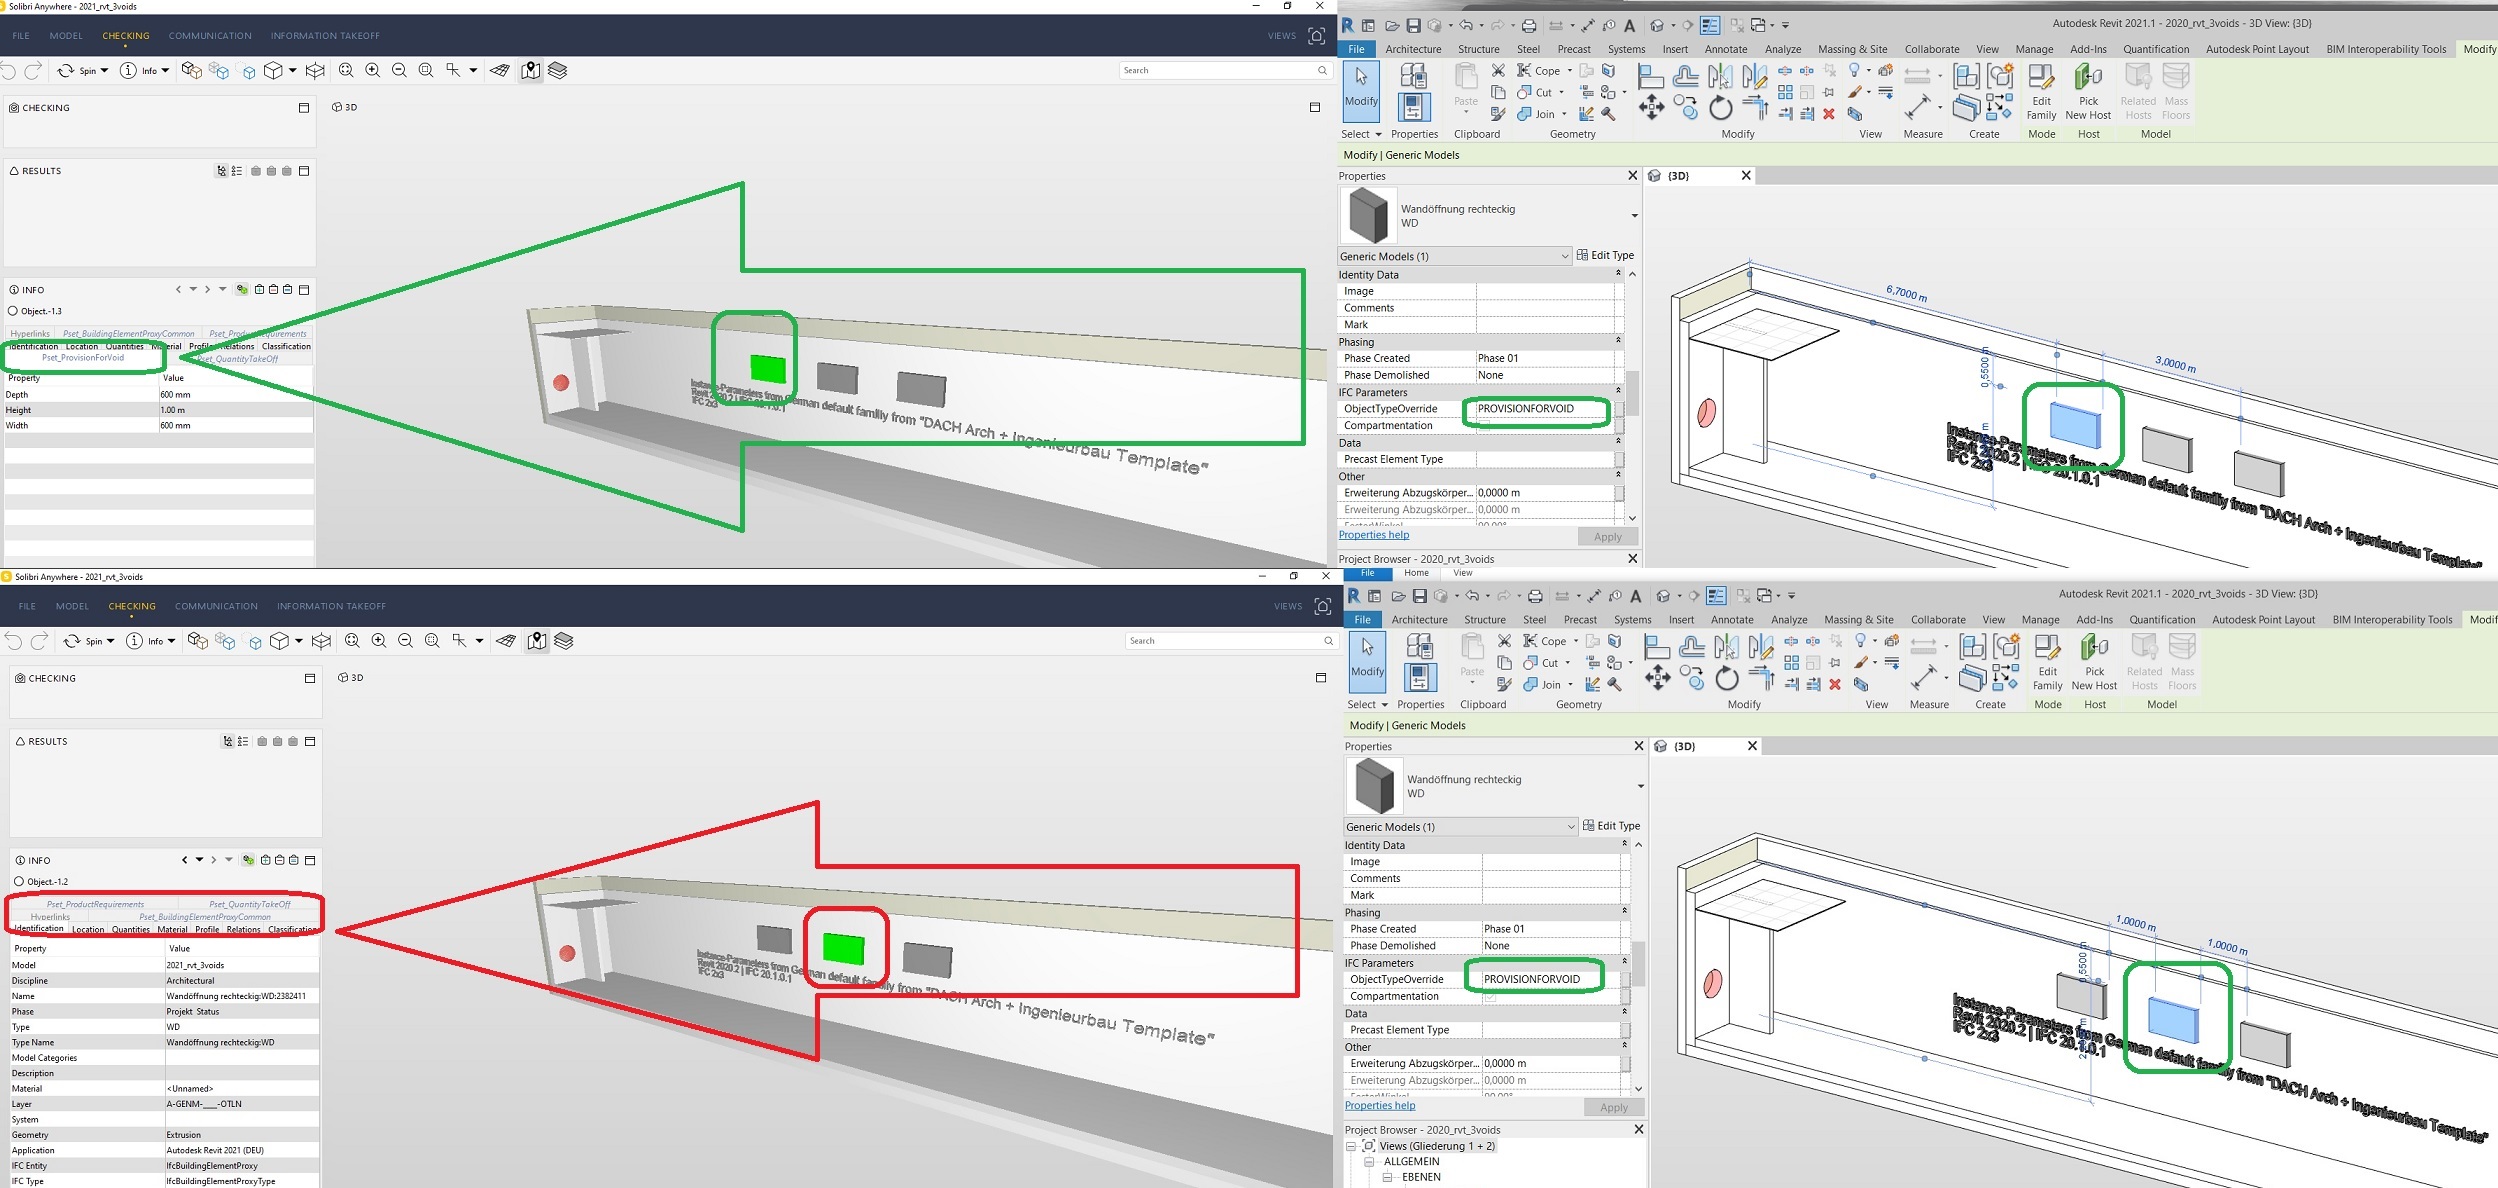Click the Properties panel scrollbar in upper Revit
This screenshot has width=2498, height=1188.
pyautogui.click(x=1632, y=393)
